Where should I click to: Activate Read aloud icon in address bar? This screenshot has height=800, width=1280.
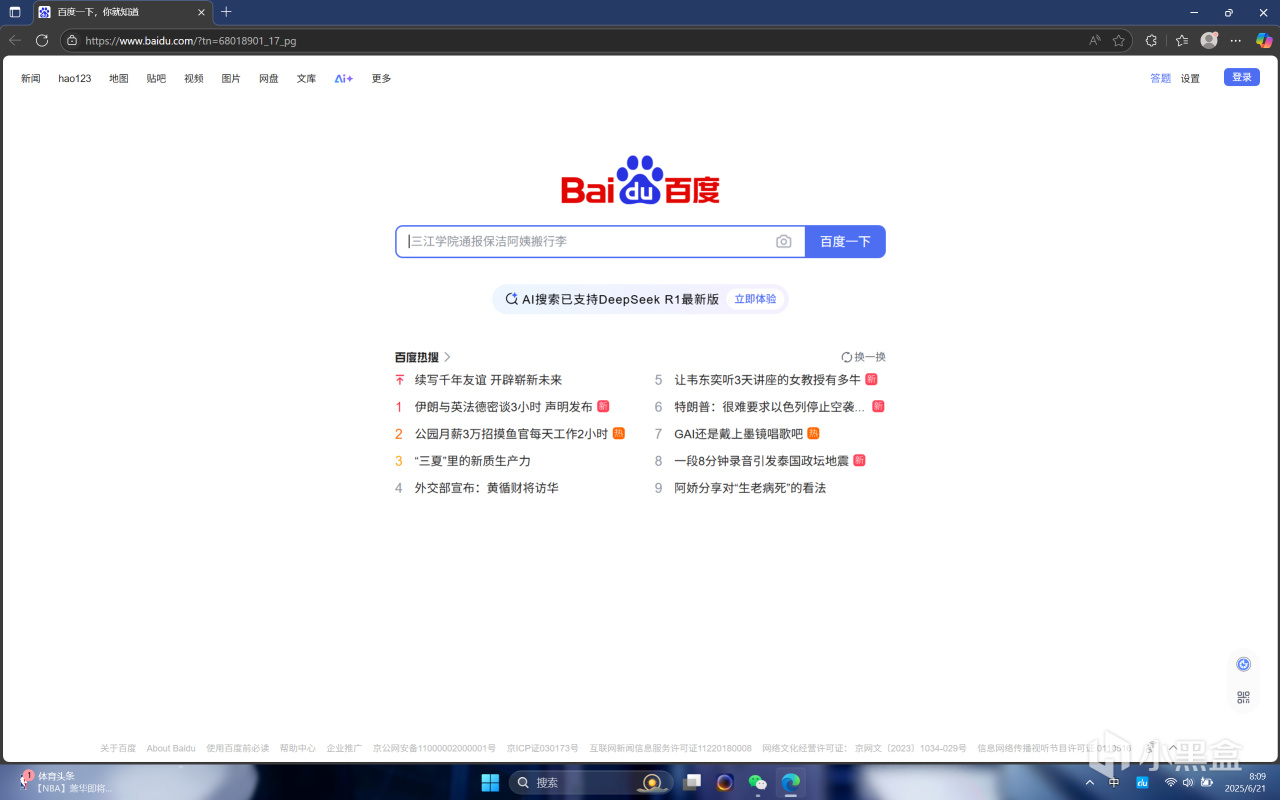(x=1095, y=41)
